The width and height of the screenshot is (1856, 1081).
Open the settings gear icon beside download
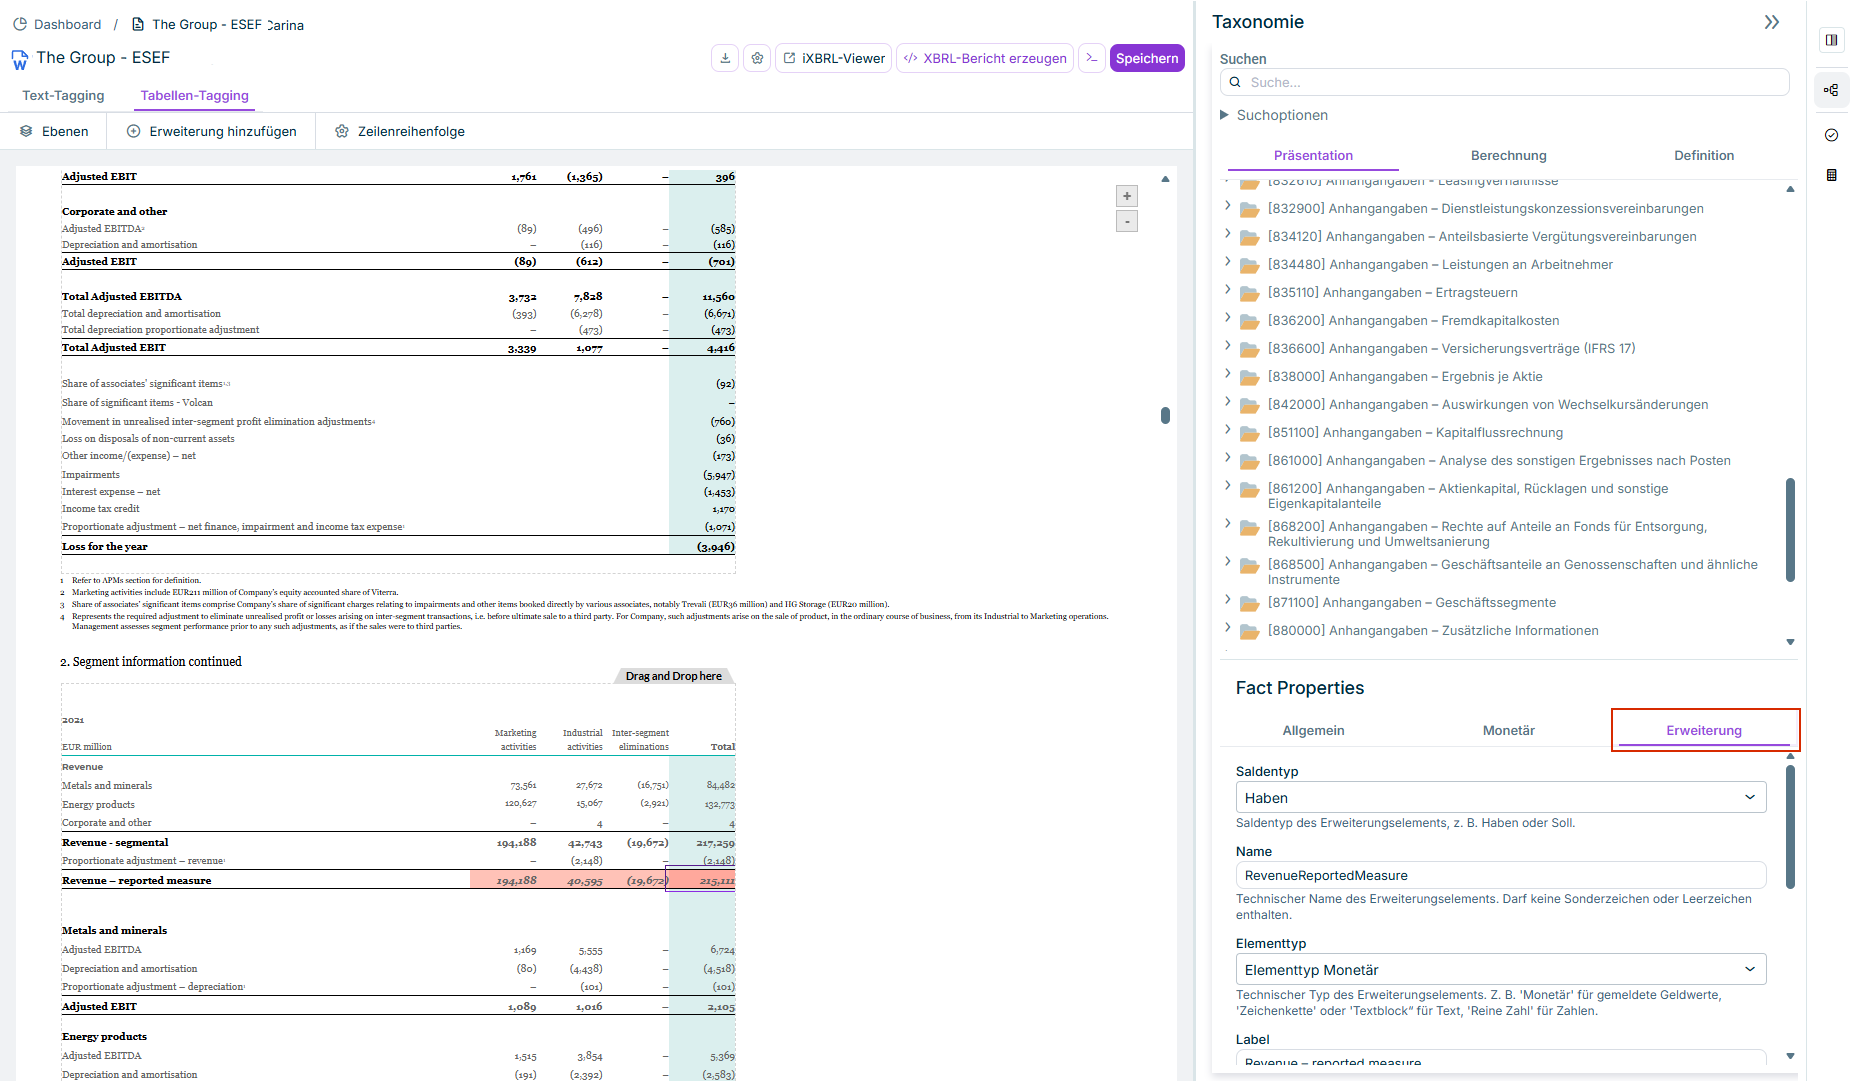[x=757, y=58]
